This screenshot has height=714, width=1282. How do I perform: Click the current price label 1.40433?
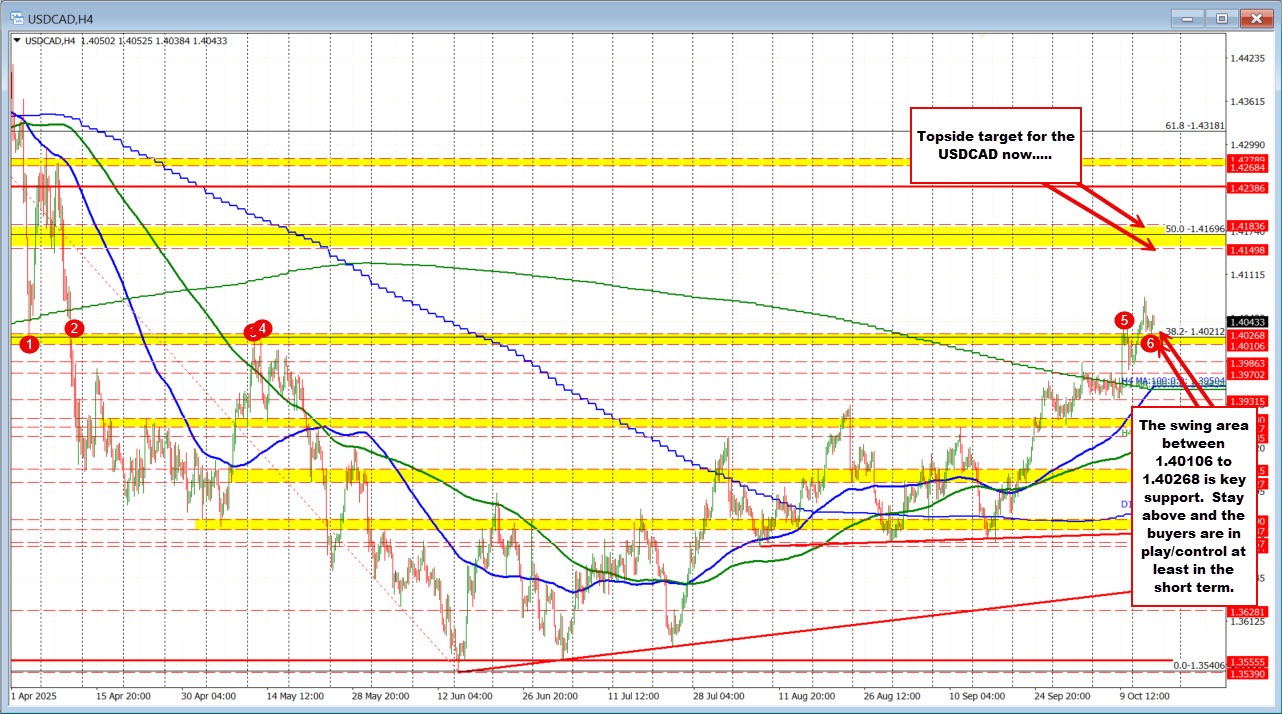point(1249,322)
